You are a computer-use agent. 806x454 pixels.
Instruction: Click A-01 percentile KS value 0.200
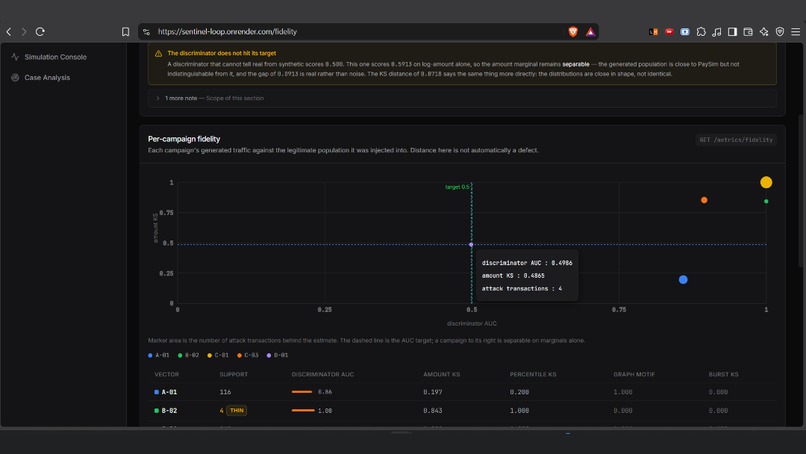[519, 392]
